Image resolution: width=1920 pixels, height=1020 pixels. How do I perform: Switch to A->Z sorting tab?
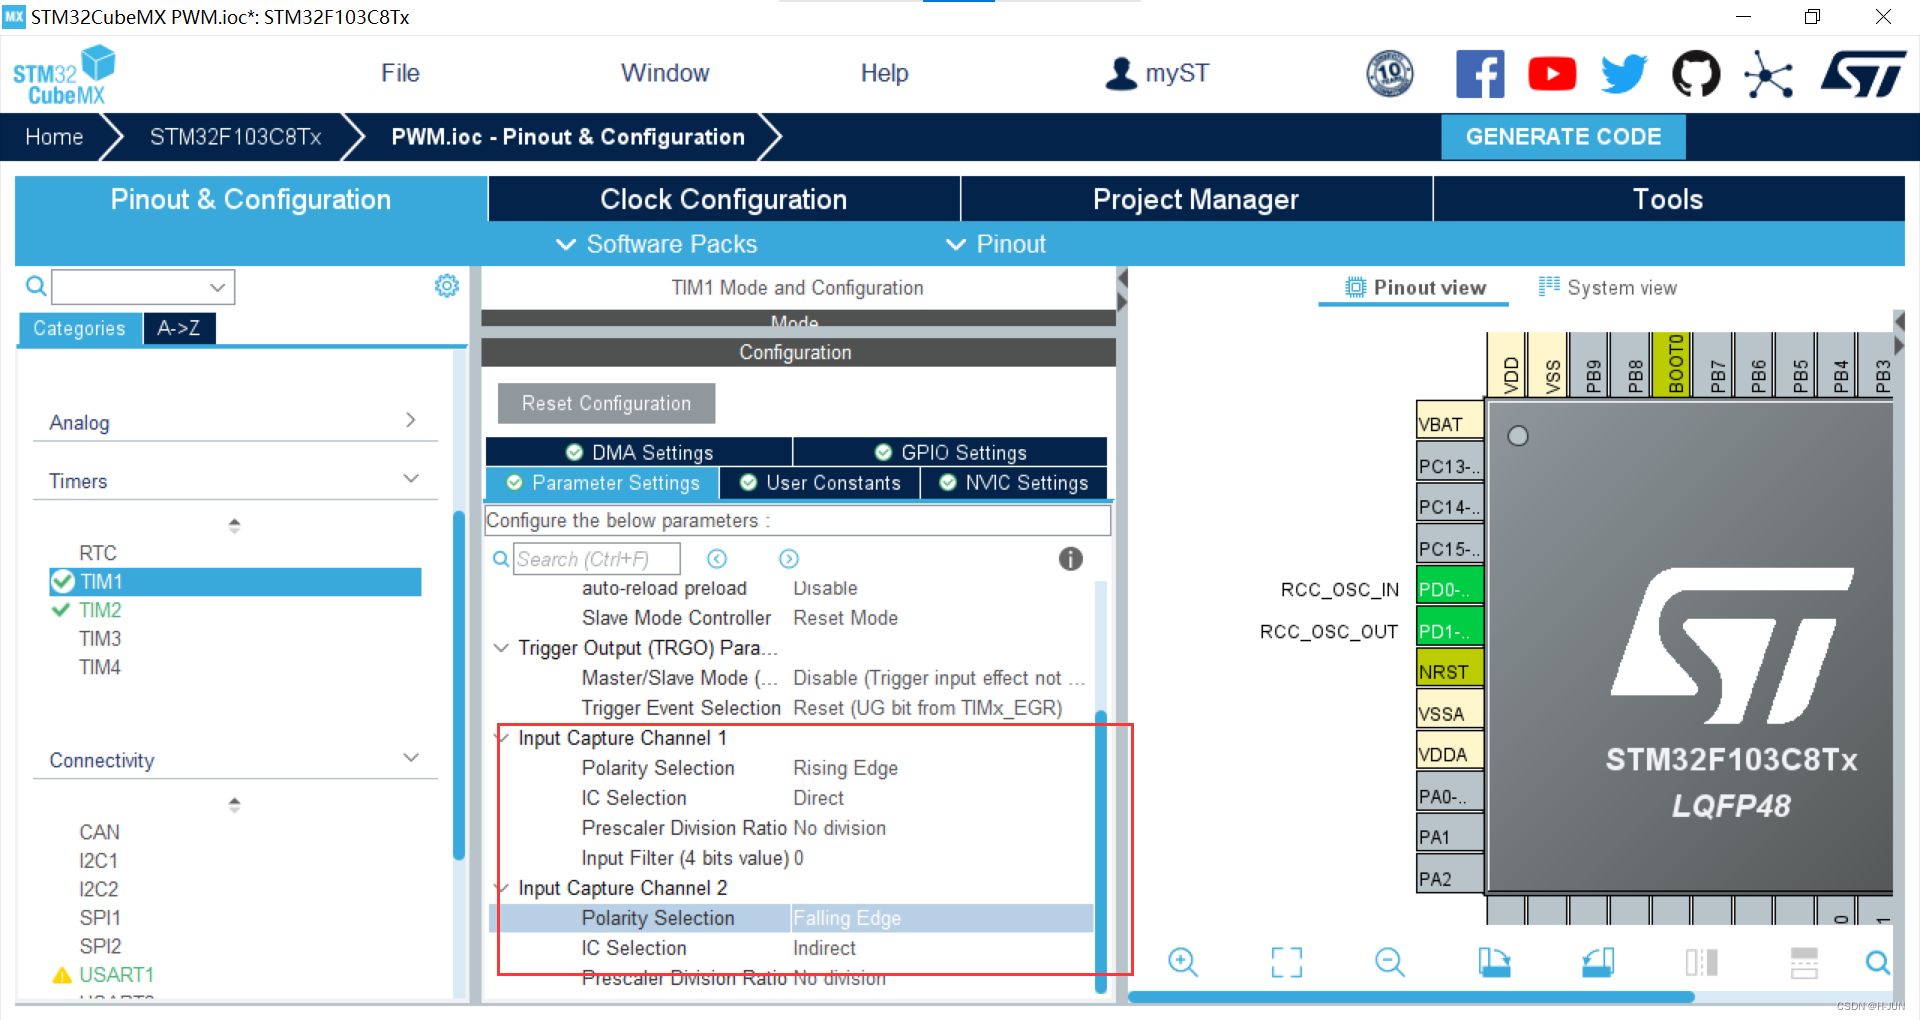178,328
